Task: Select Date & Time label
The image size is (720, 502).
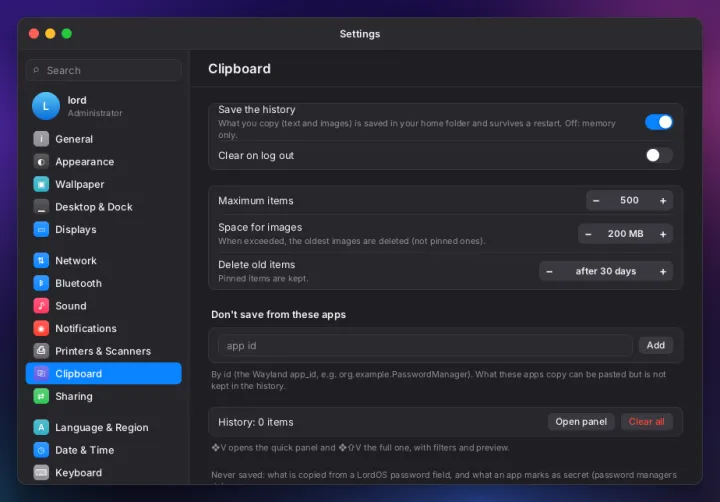Action: [x=84, y=450]
